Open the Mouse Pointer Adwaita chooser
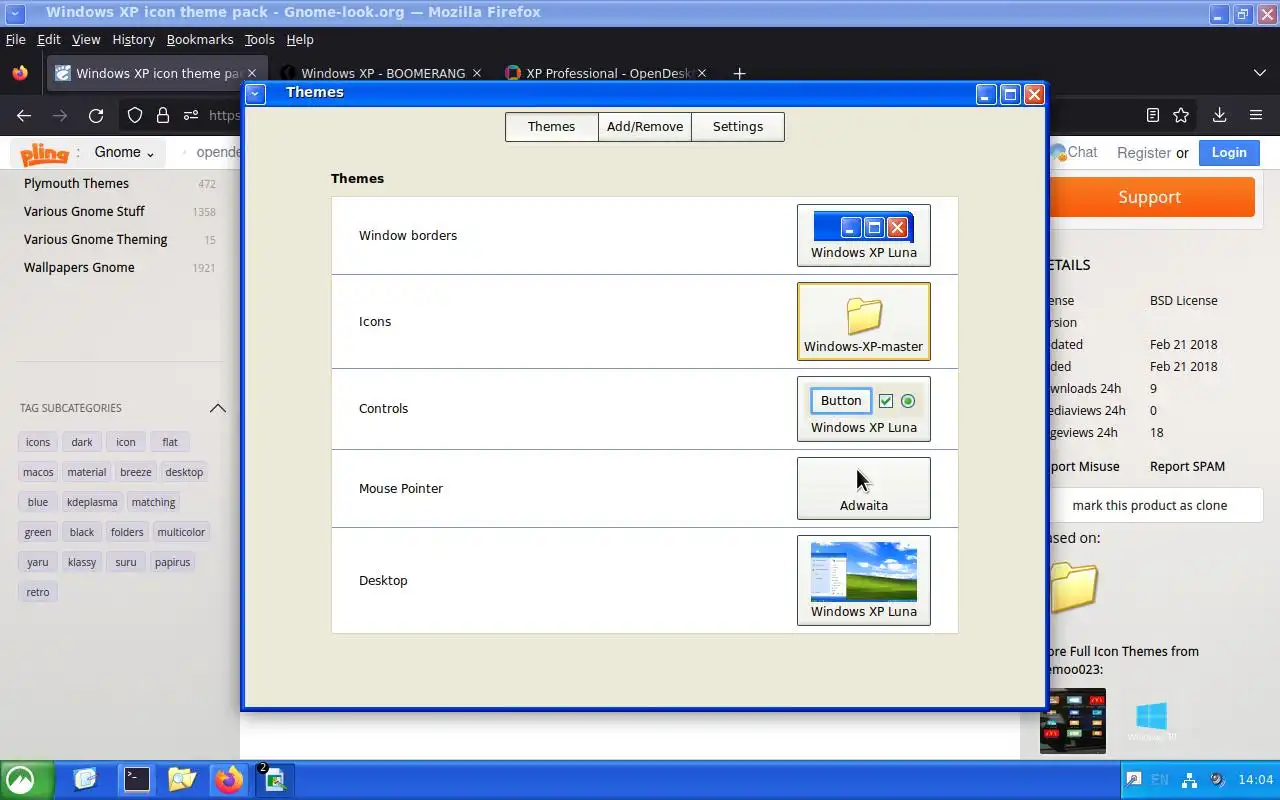This screenshot has width=1280, height=800. (x=863, y=488)
